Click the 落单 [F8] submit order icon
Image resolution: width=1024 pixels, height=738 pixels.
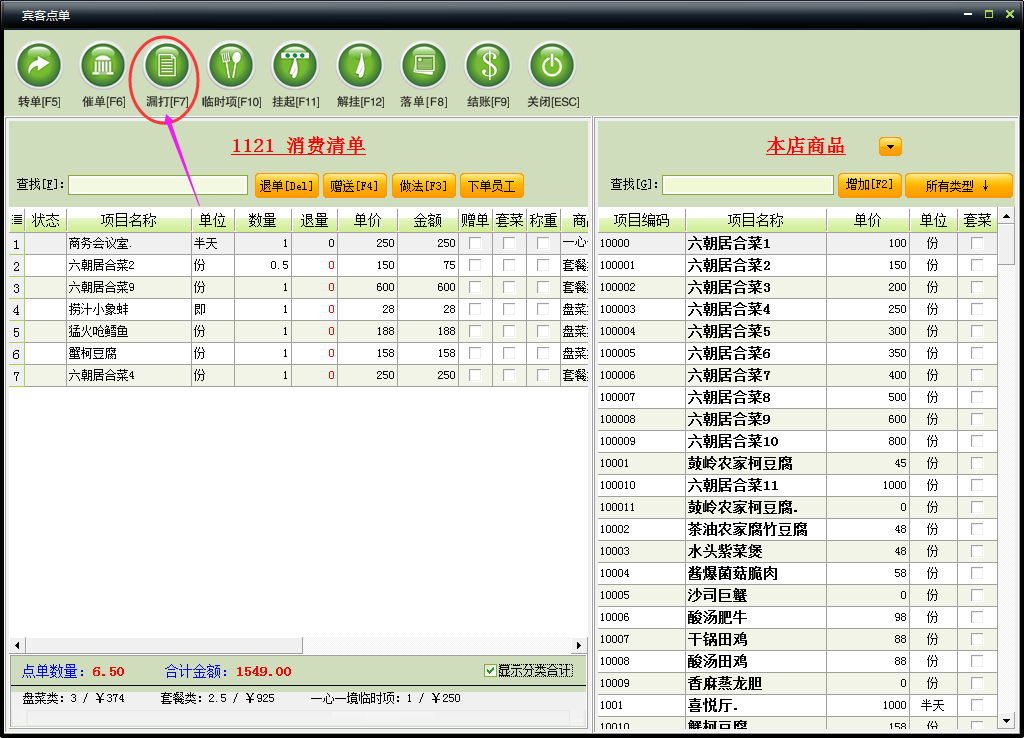[x=424, y=66]
